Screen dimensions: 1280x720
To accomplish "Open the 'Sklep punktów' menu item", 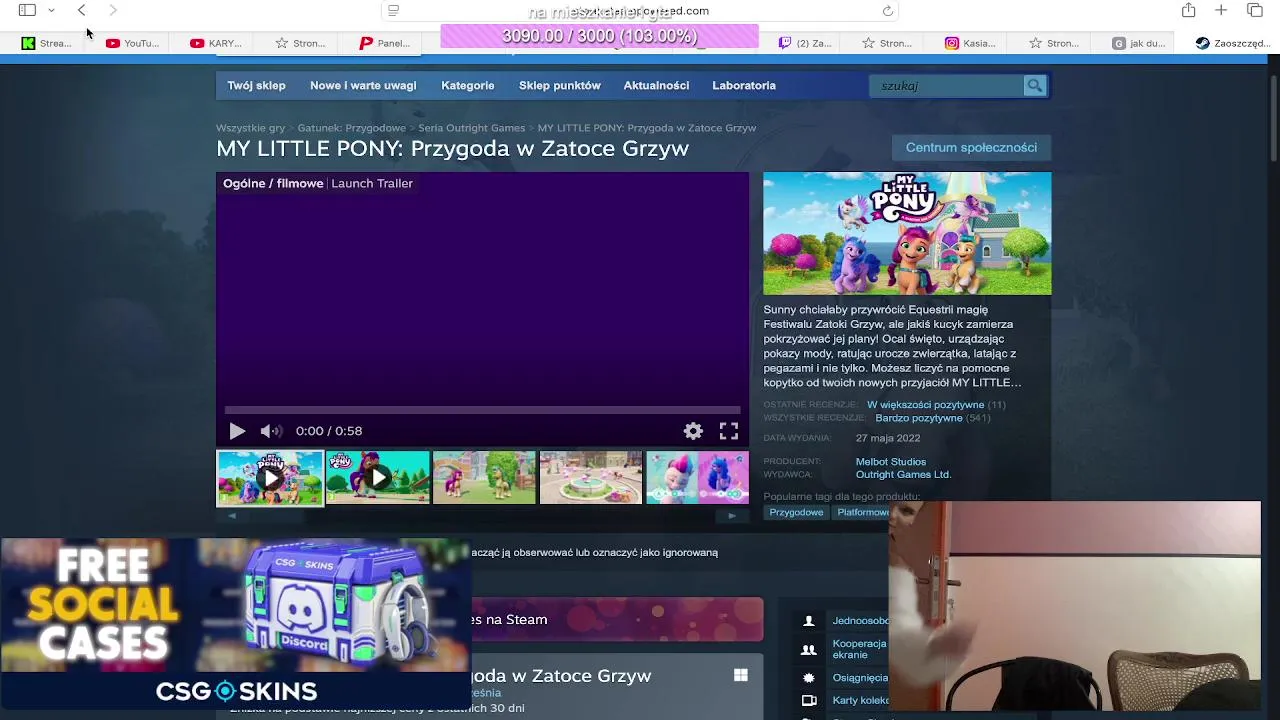I will 560,86.
